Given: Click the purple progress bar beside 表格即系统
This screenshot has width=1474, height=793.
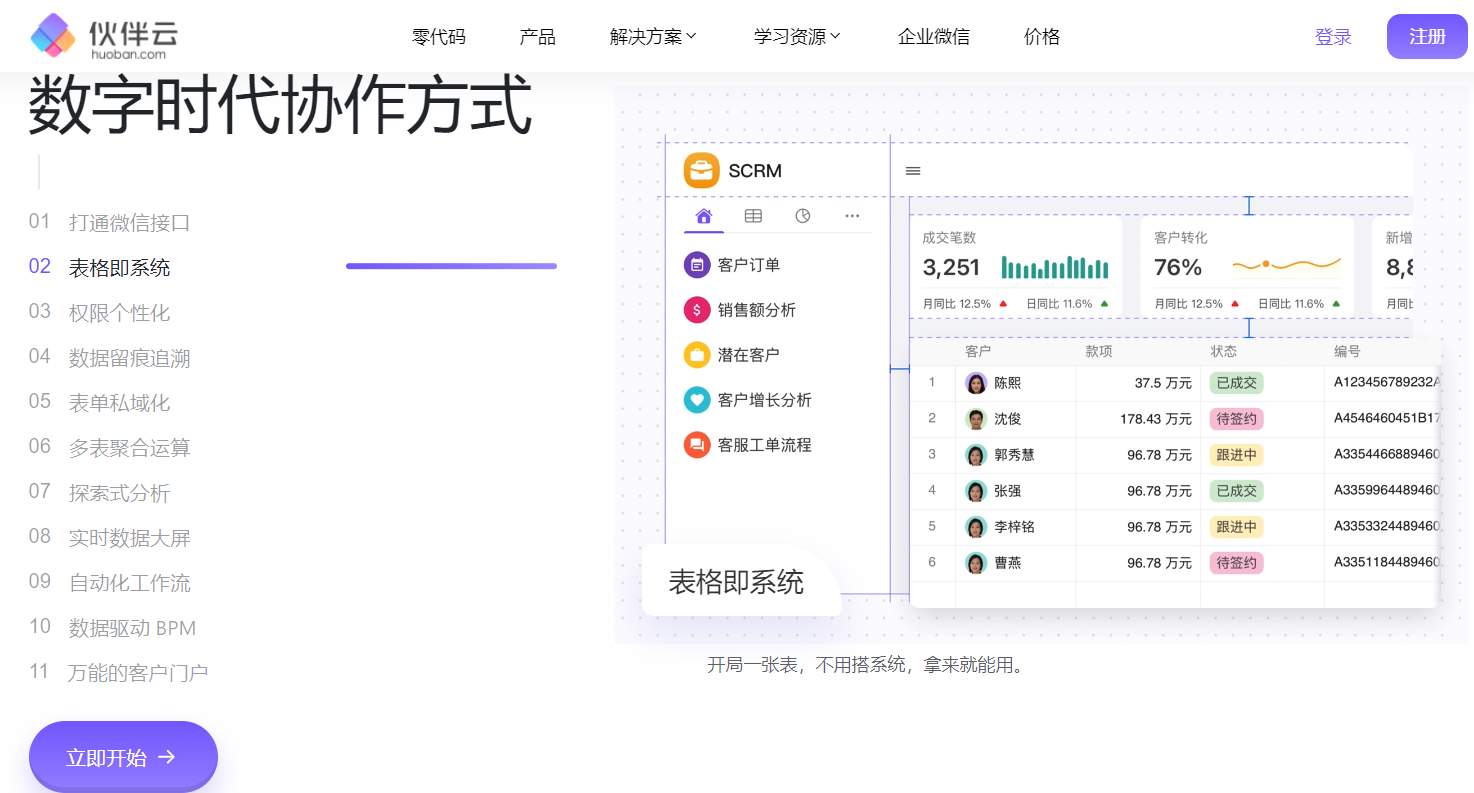Looking at the screenshot, I should [451, 266].
